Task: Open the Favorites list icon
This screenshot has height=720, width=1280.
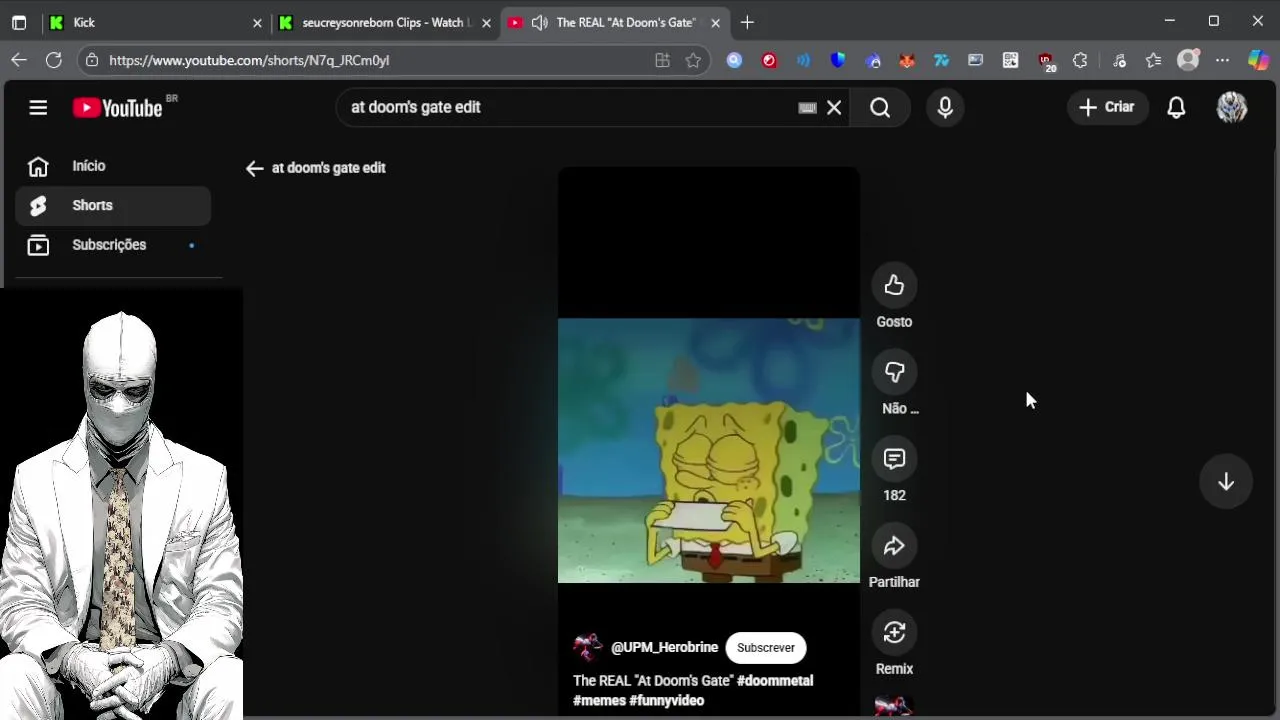Action: tap(1153, 60)
